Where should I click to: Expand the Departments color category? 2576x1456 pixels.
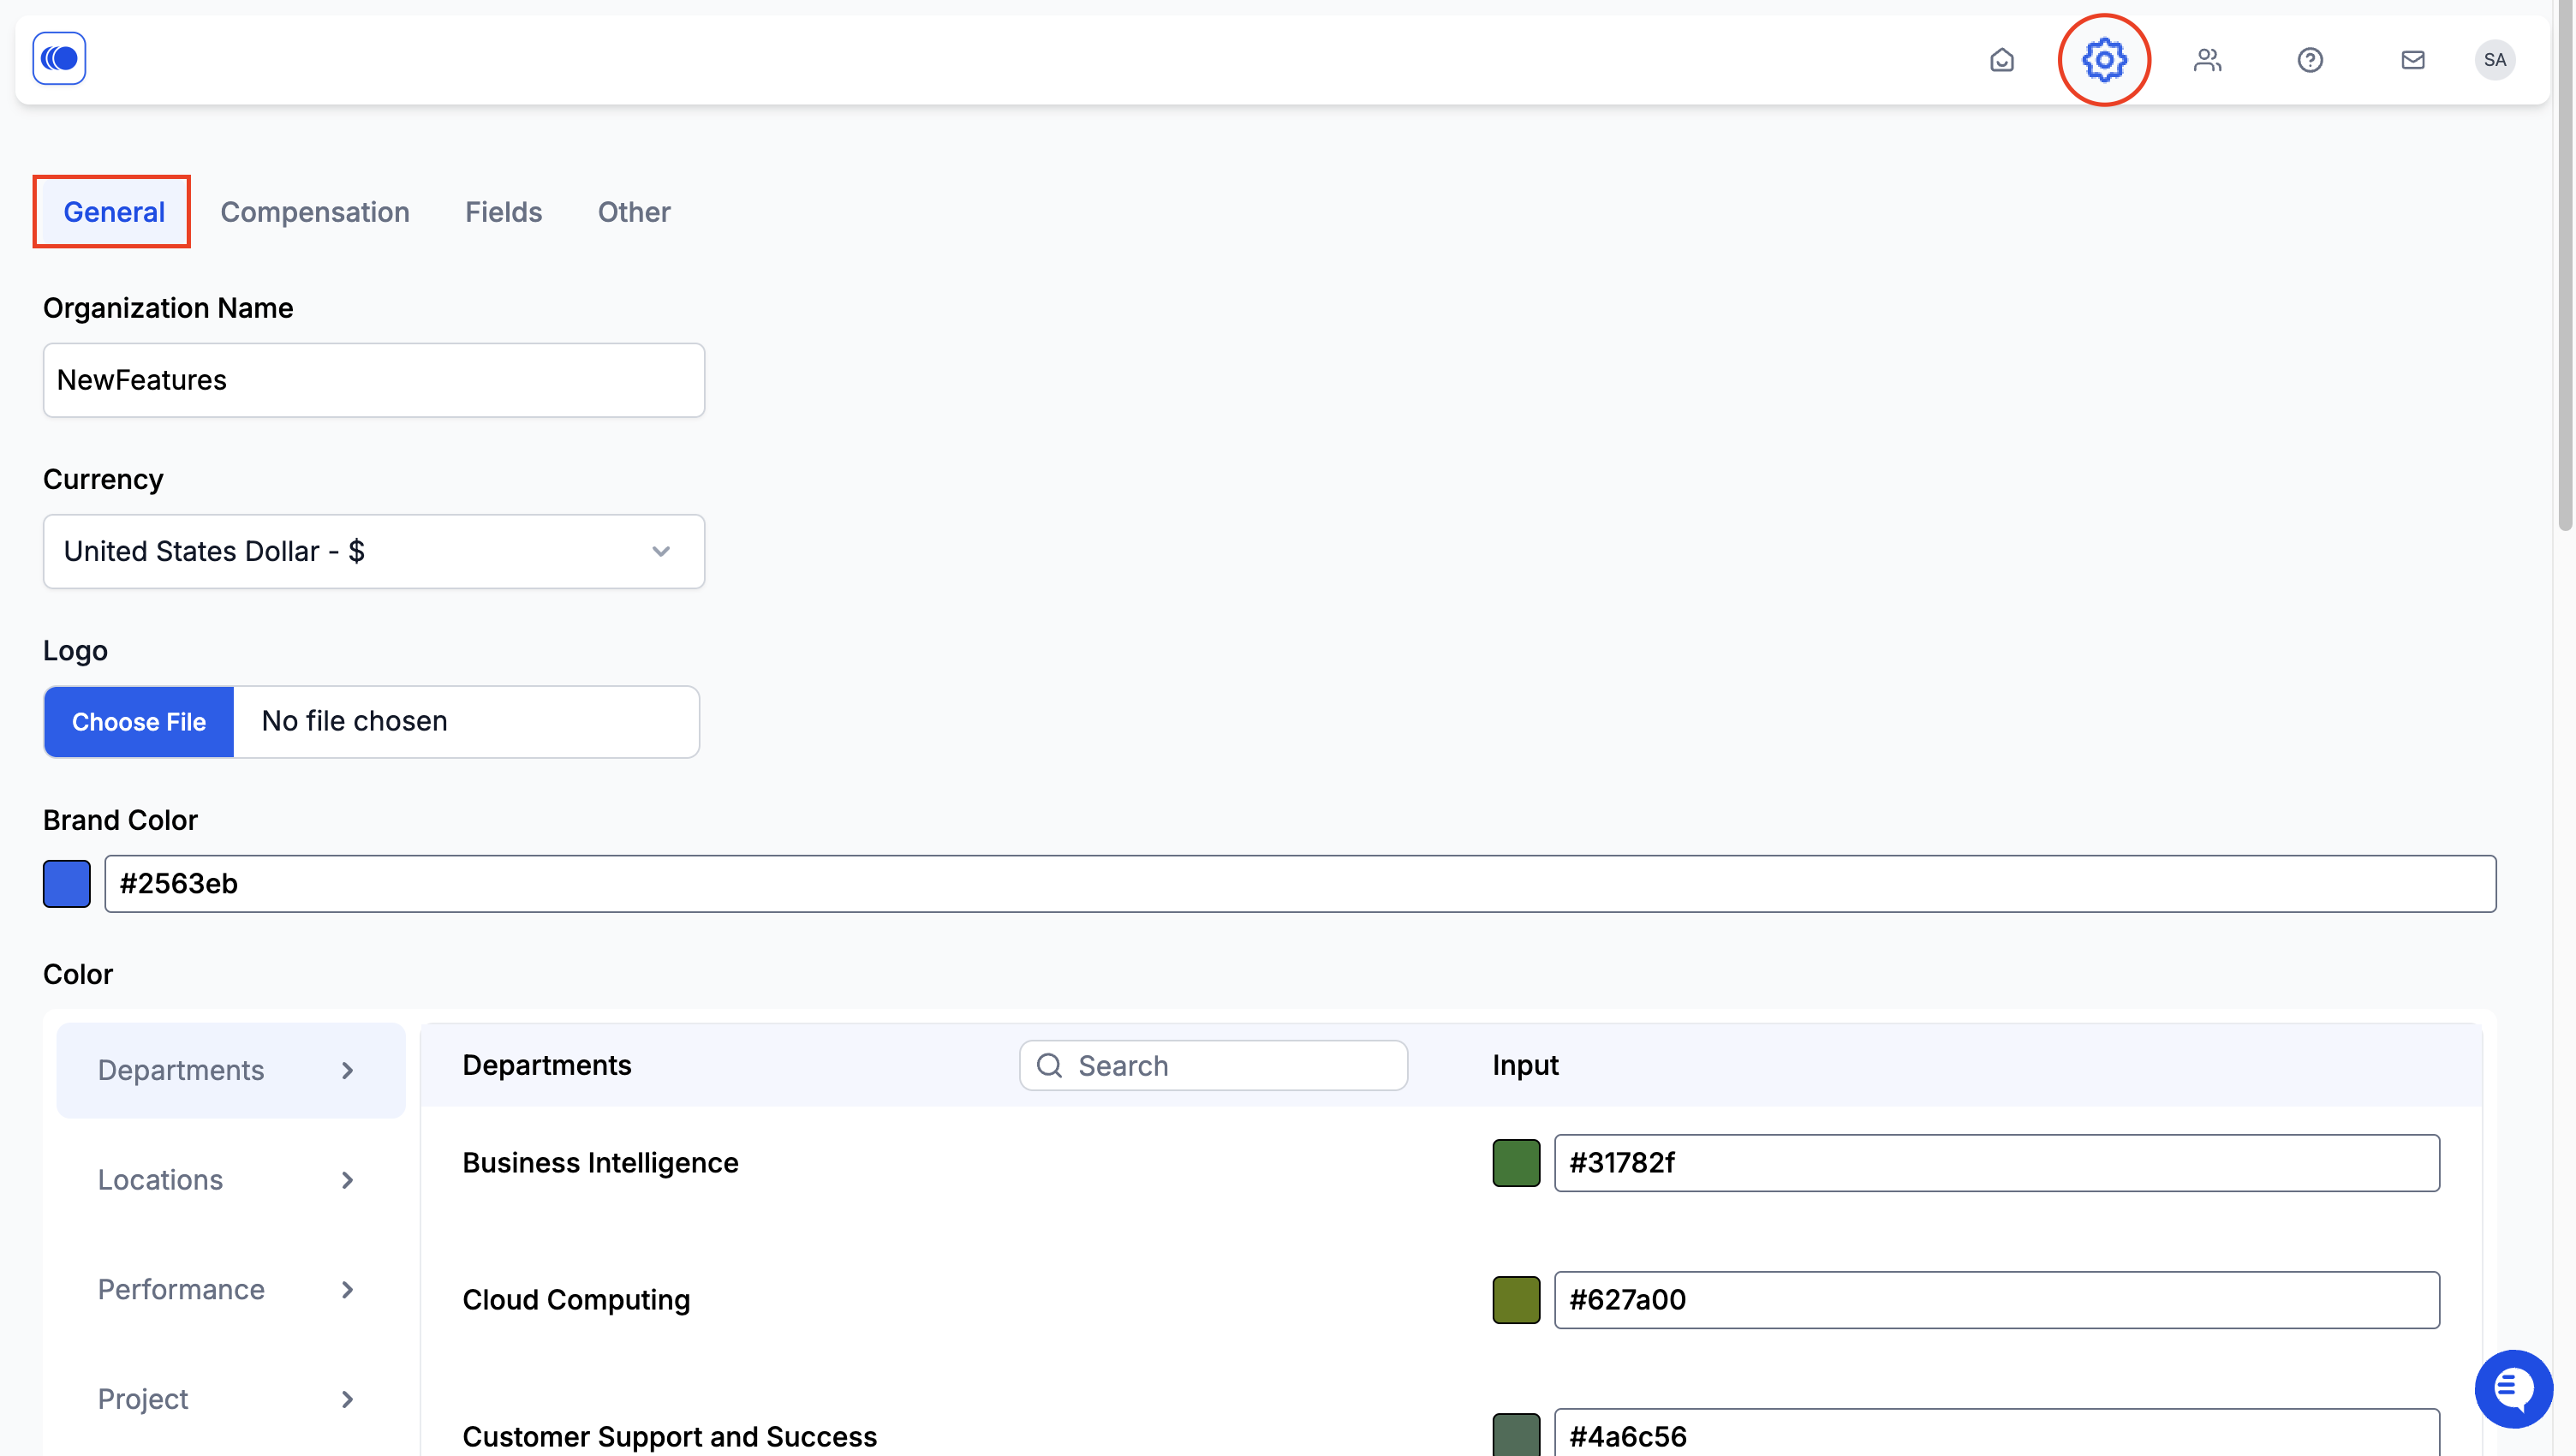231,1070
